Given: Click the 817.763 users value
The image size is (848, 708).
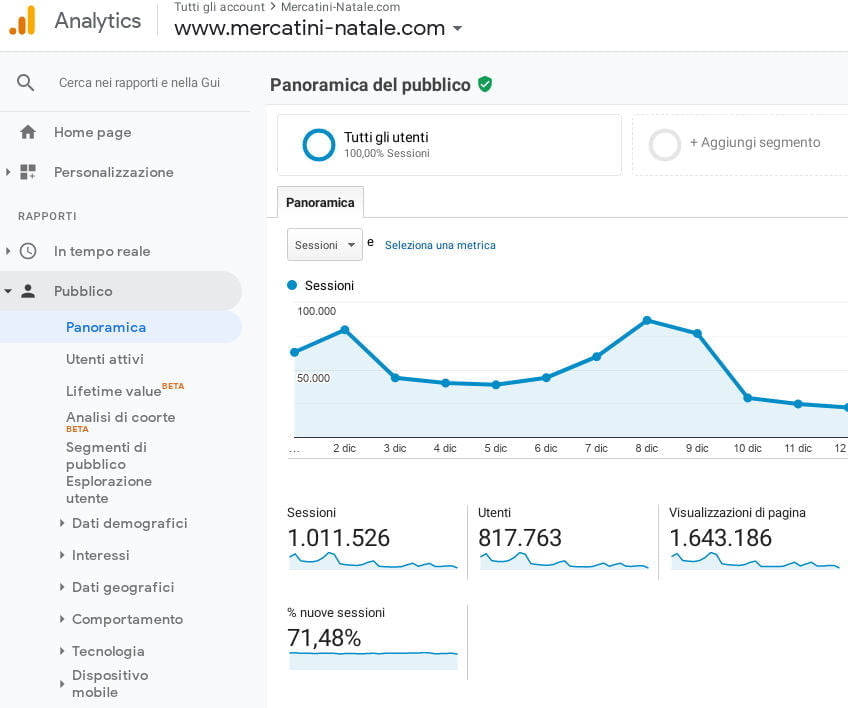Looking at the screenshot, I should pos(520,538).
